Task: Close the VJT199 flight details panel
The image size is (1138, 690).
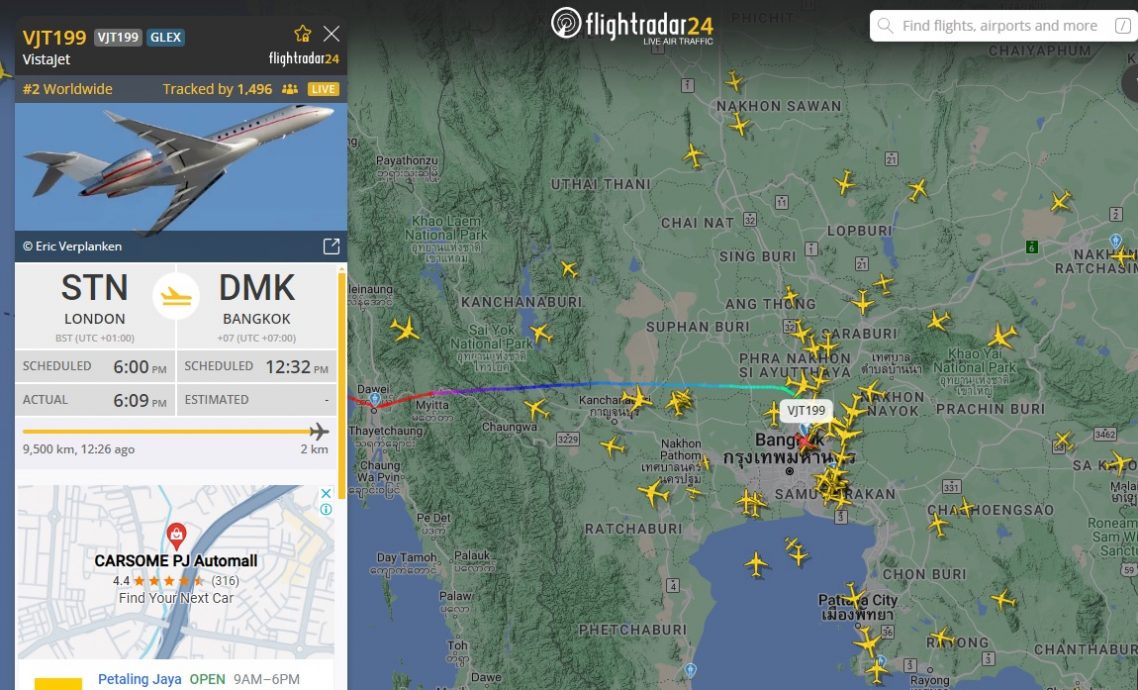Action: click(331, 33)
